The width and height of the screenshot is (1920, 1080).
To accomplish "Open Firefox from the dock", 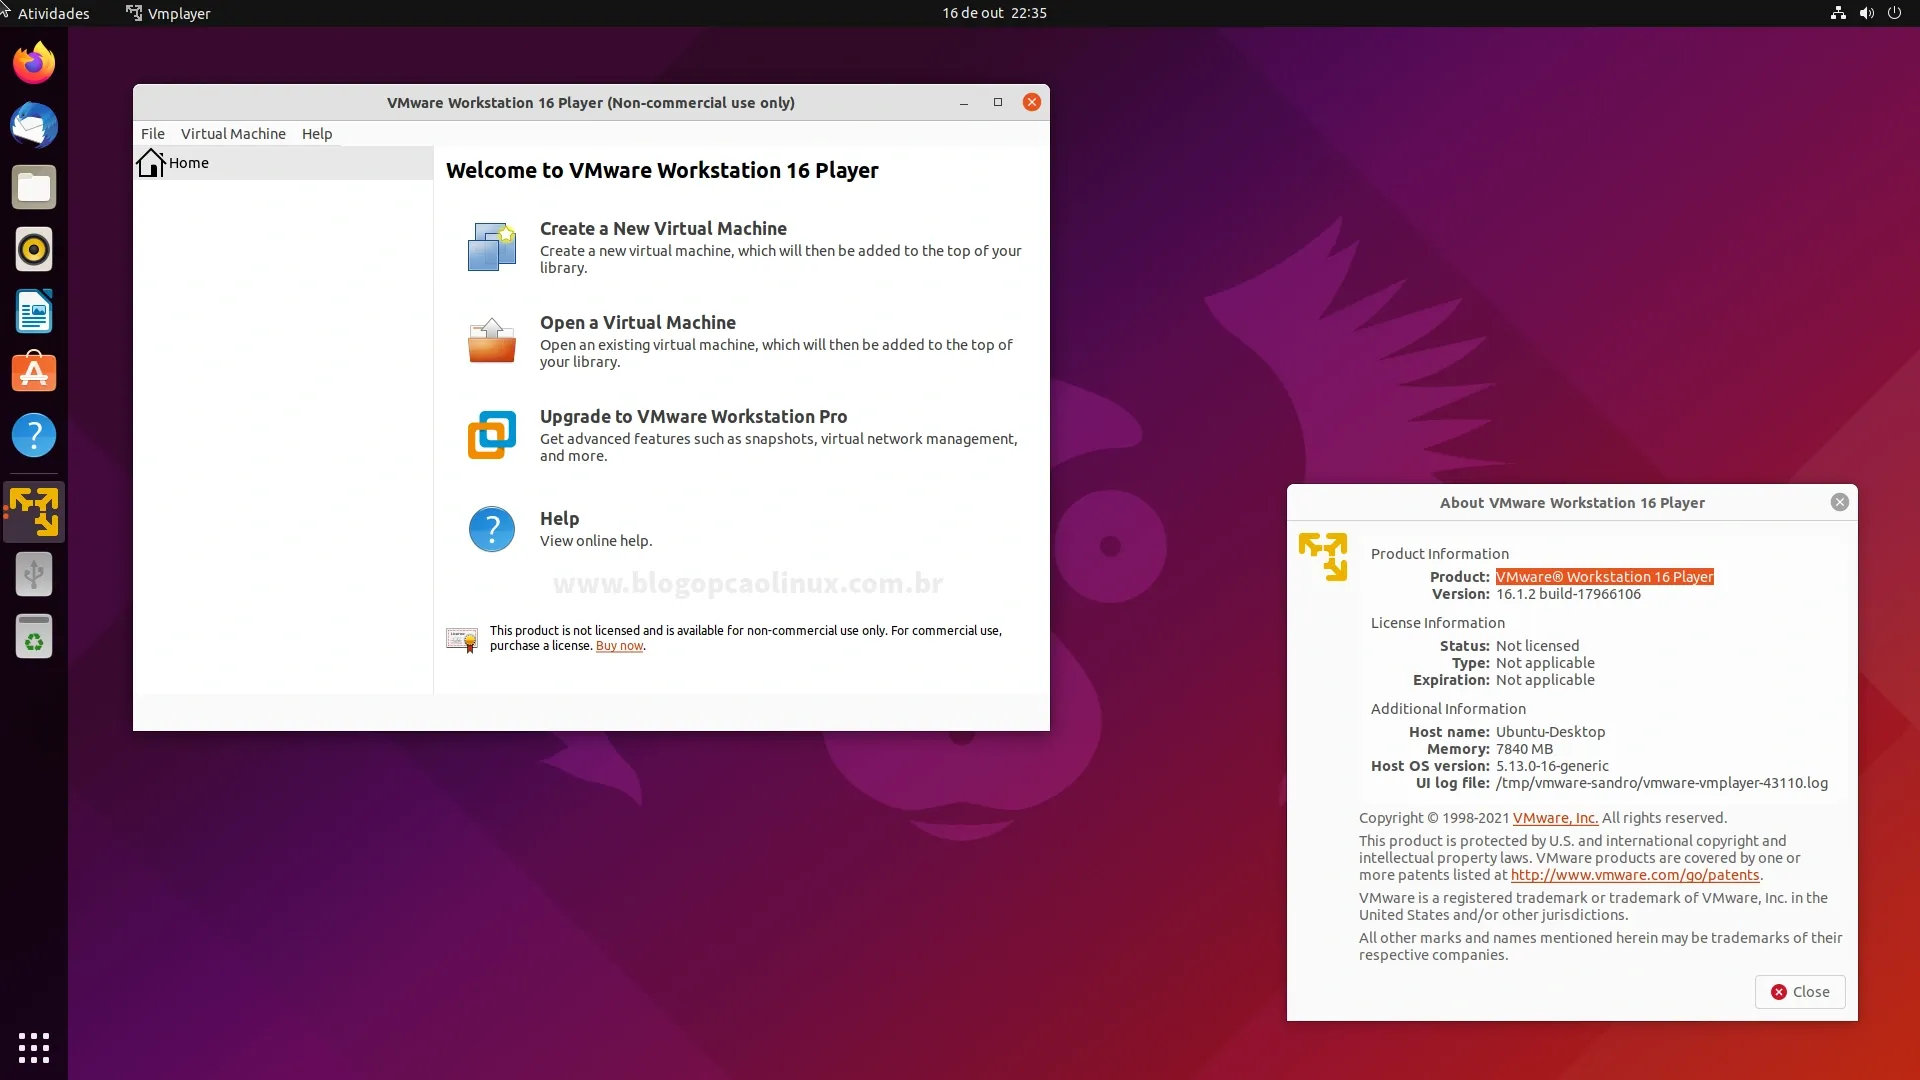I will 34,63.
